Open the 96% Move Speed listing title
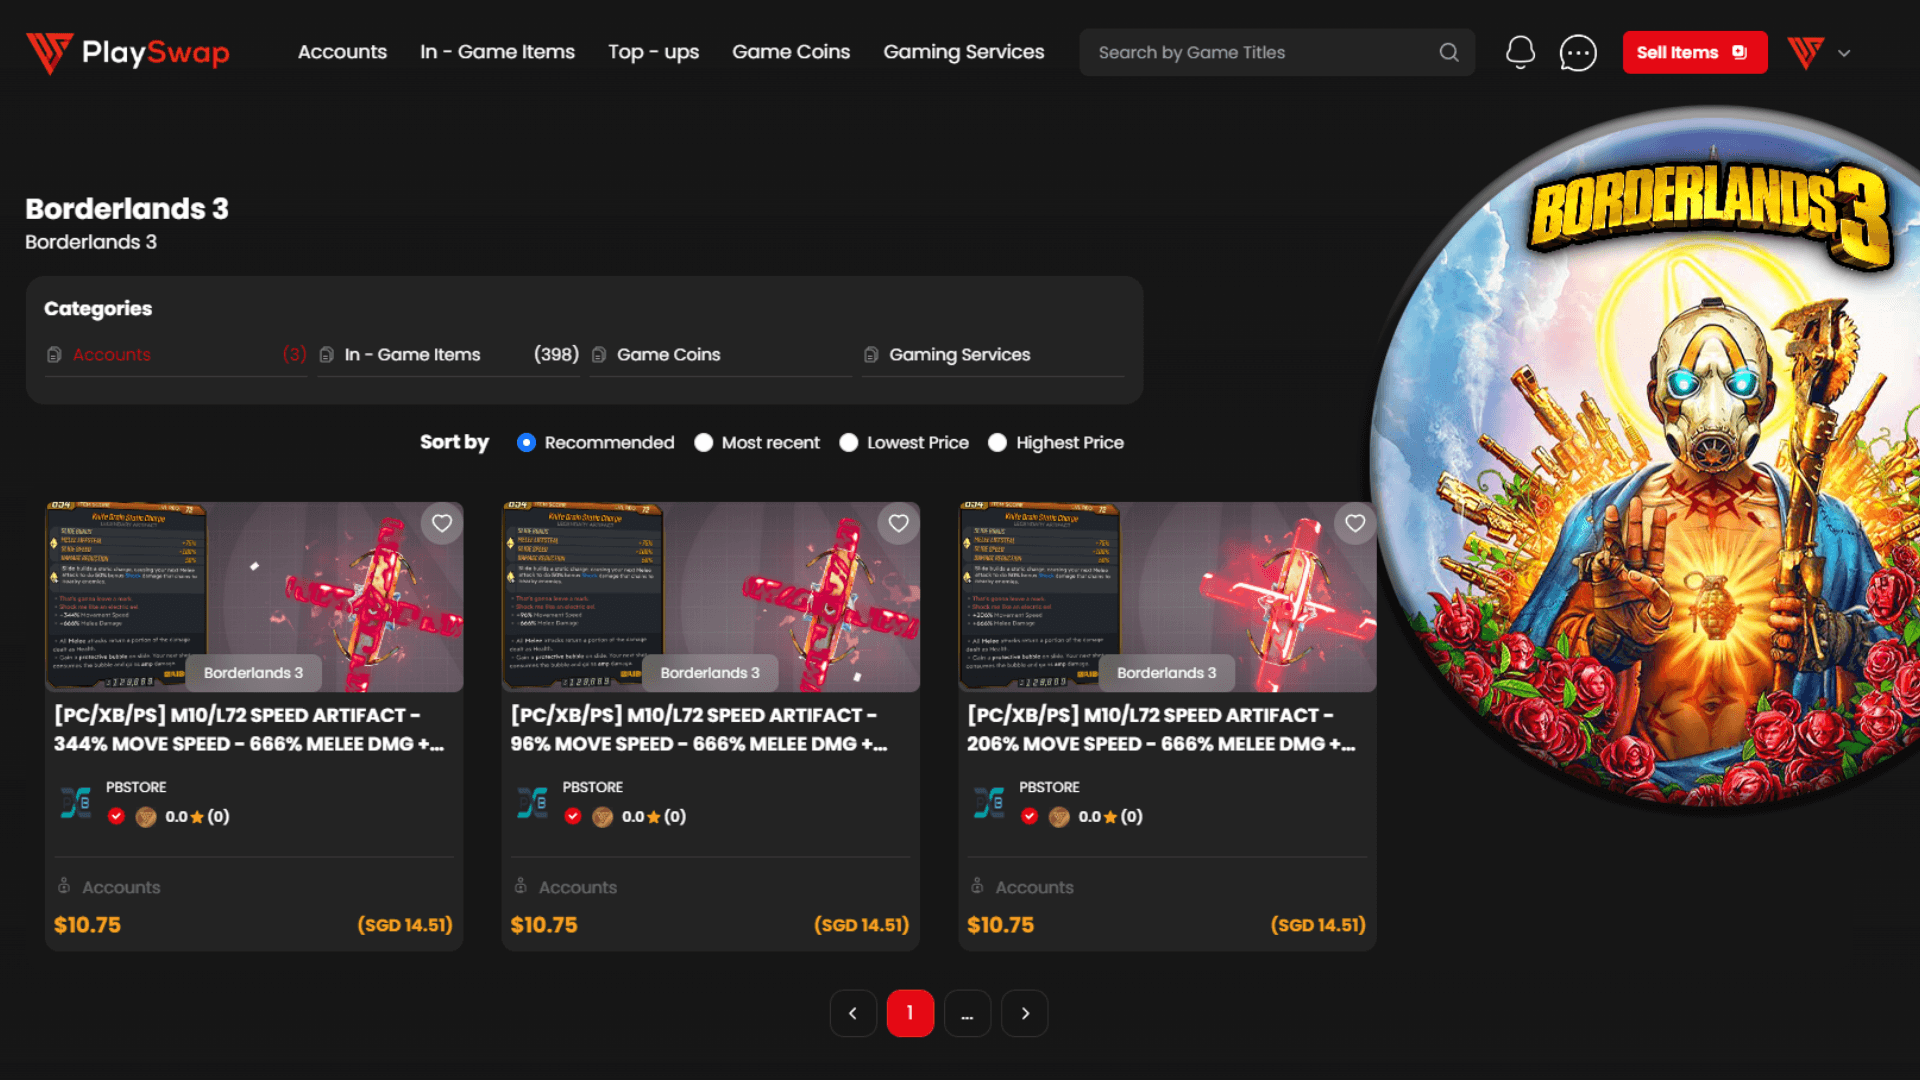Image resolution: width=1920 pixels, height=1080 pixels. 700,729
